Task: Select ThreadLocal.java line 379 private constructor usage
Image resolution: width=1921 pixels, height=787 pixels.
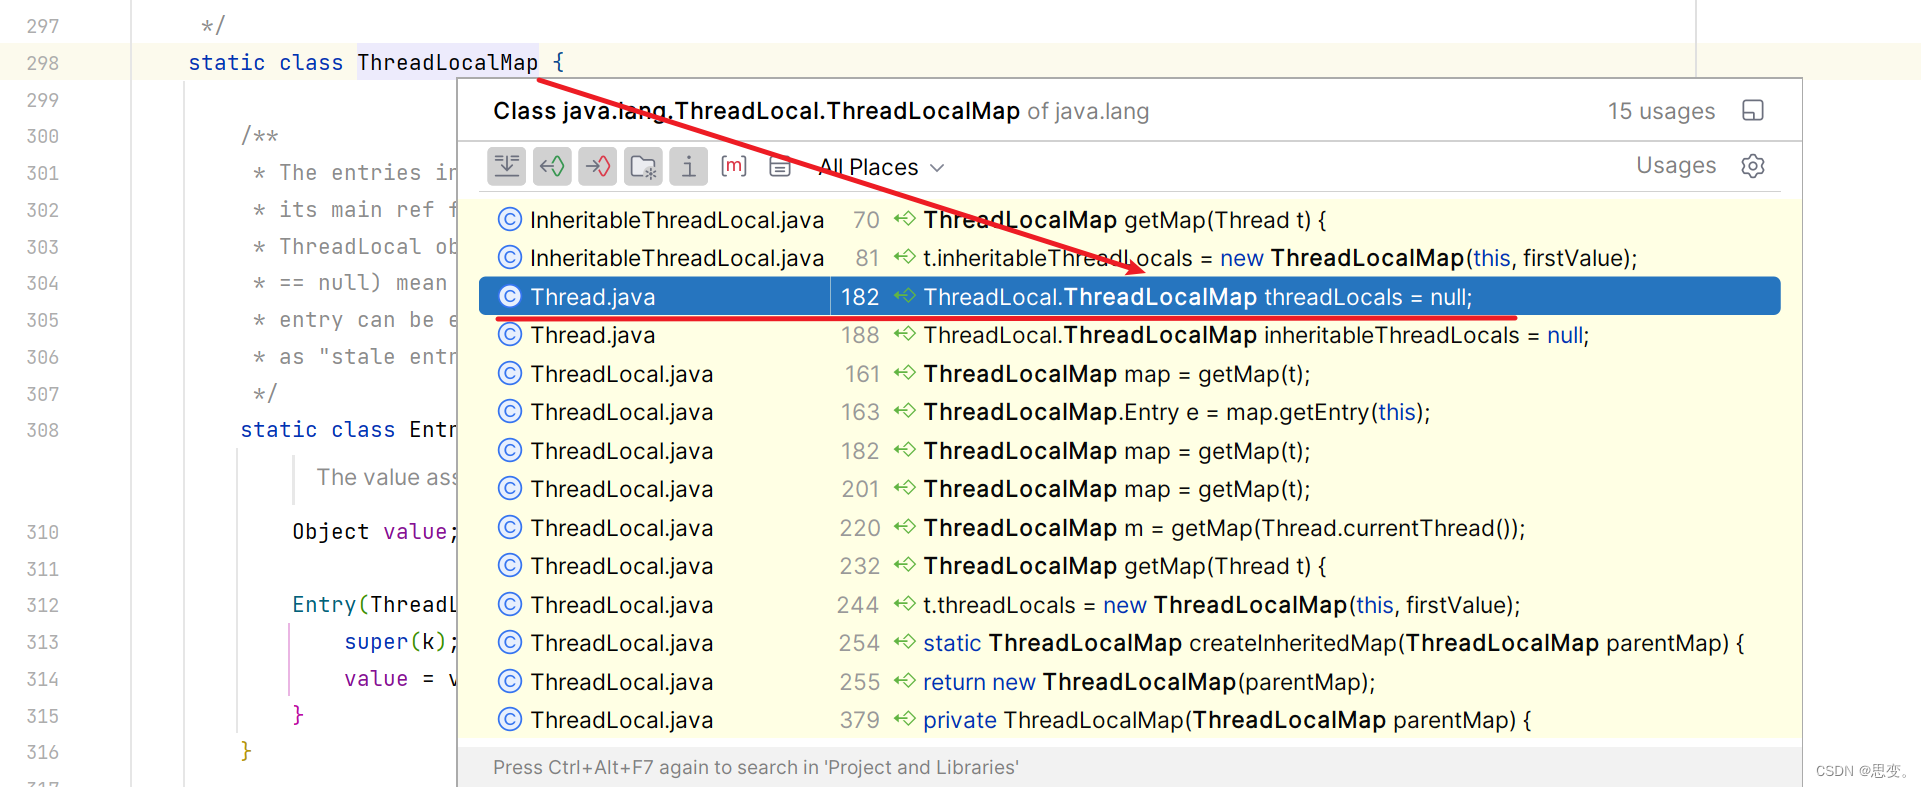Action: coord(1130,720)
